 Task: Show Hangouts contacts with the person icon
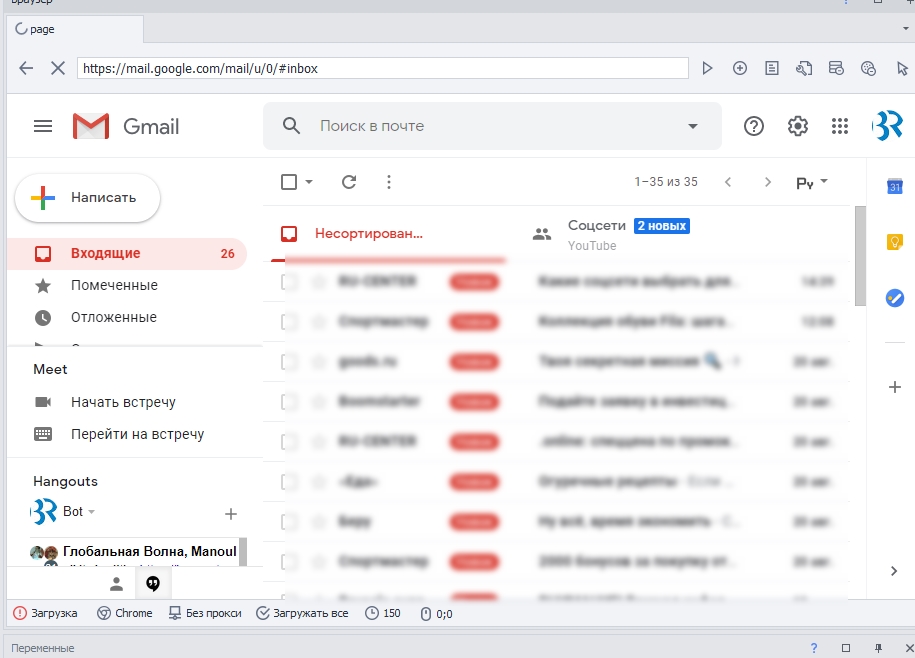(117, 583)
